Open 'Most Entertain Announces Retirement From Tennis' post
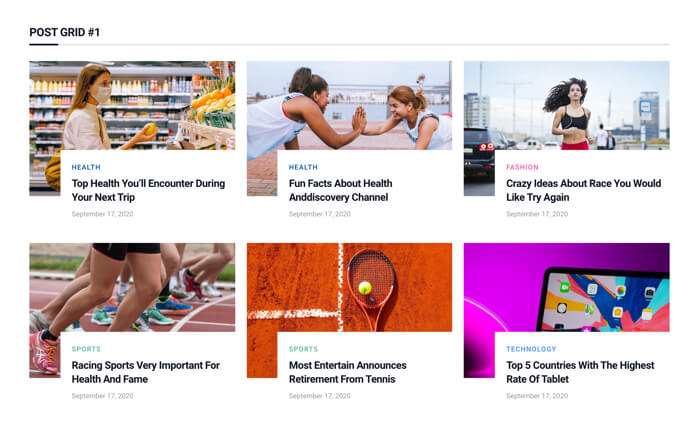This screenshot has width=700, height=427. point(348,372)
